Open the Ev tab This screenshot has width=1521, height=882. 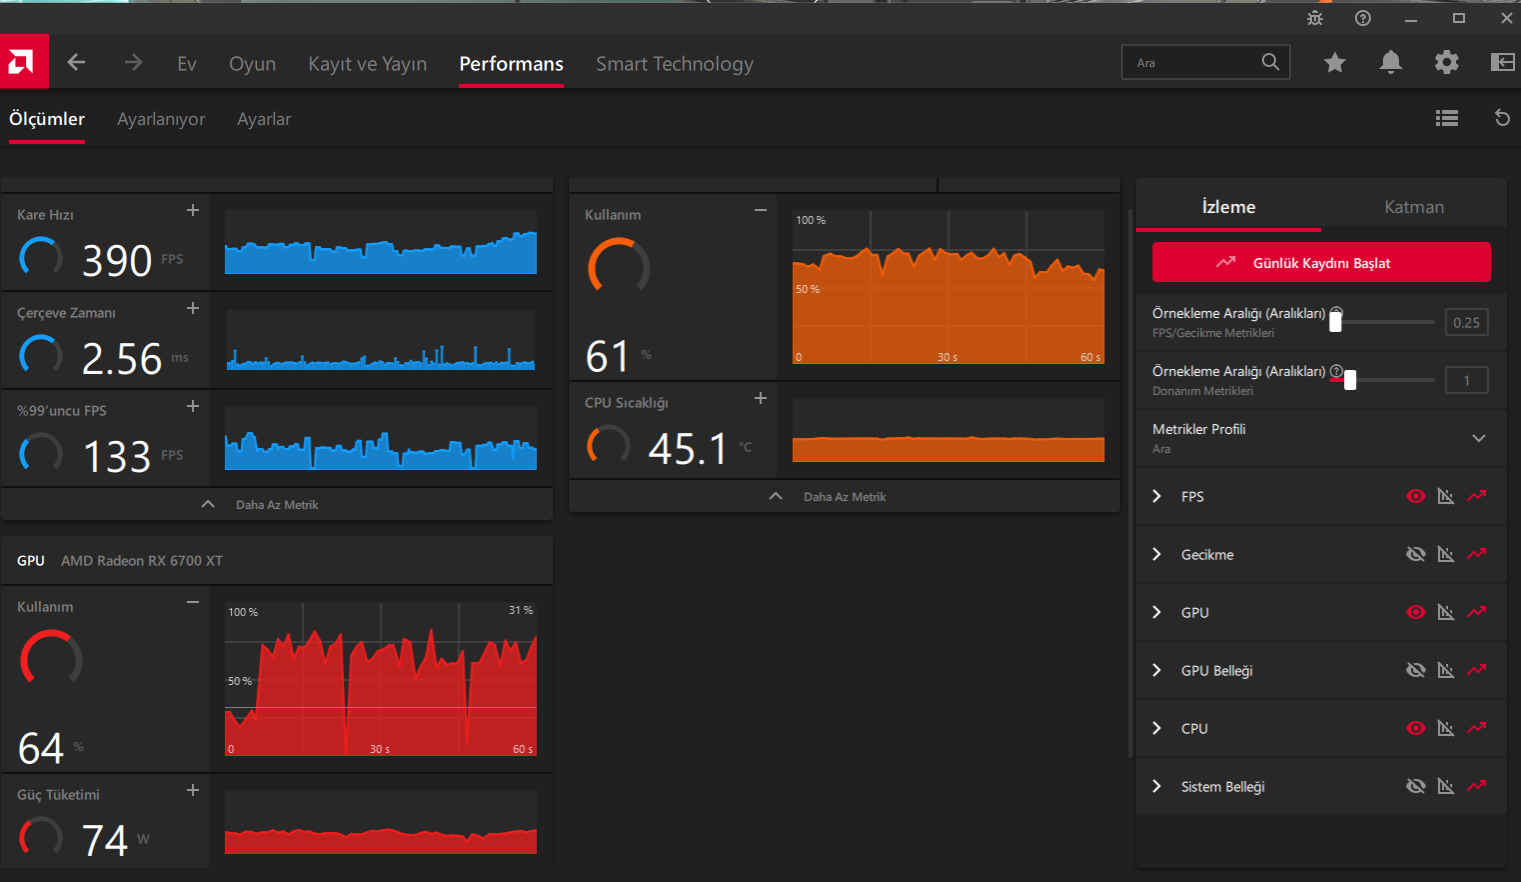(x=187, y=63)
